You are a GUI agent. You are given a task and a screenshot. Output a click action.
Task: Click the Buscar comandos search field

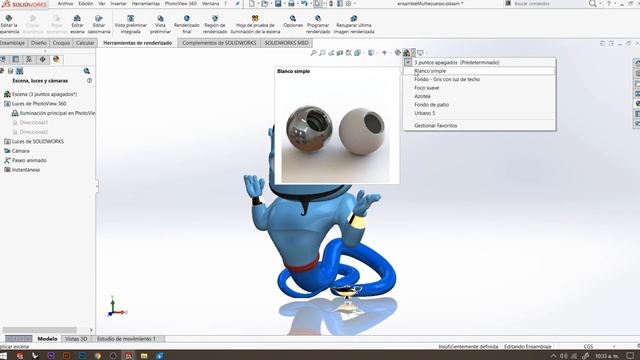(545, 4)
